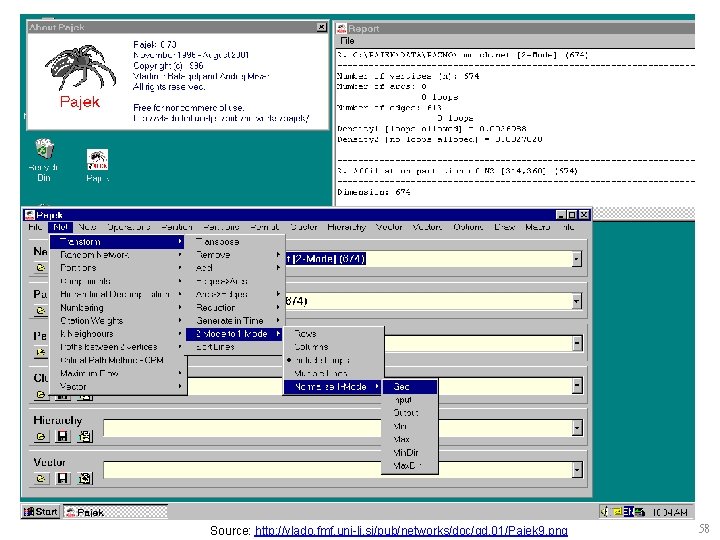Click the Pajek window title bar icon
This screenshot has width=720, height=540.
tap(30, 215)
